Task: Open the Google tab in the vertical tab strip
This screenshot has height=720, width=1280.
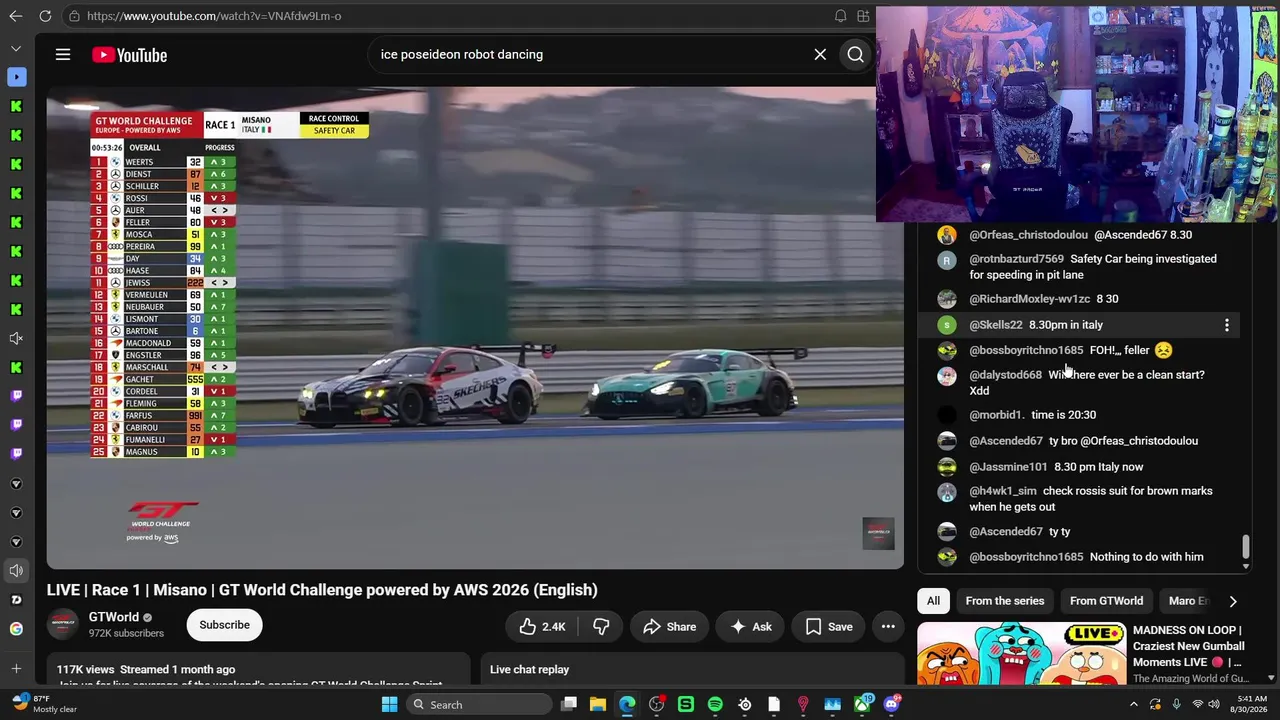Action: click(16, 629)
